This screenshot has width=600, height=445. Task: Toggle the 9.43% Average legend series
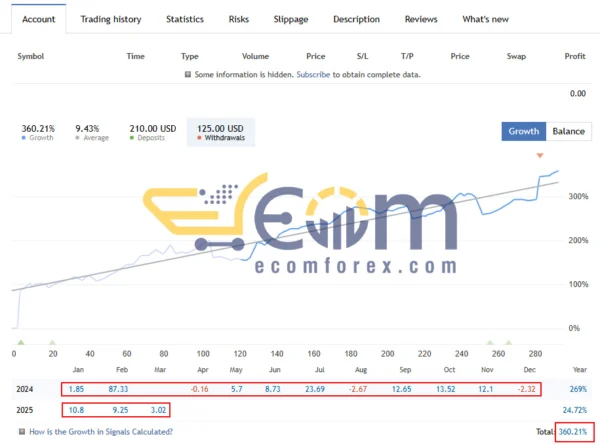coord(94,133)
